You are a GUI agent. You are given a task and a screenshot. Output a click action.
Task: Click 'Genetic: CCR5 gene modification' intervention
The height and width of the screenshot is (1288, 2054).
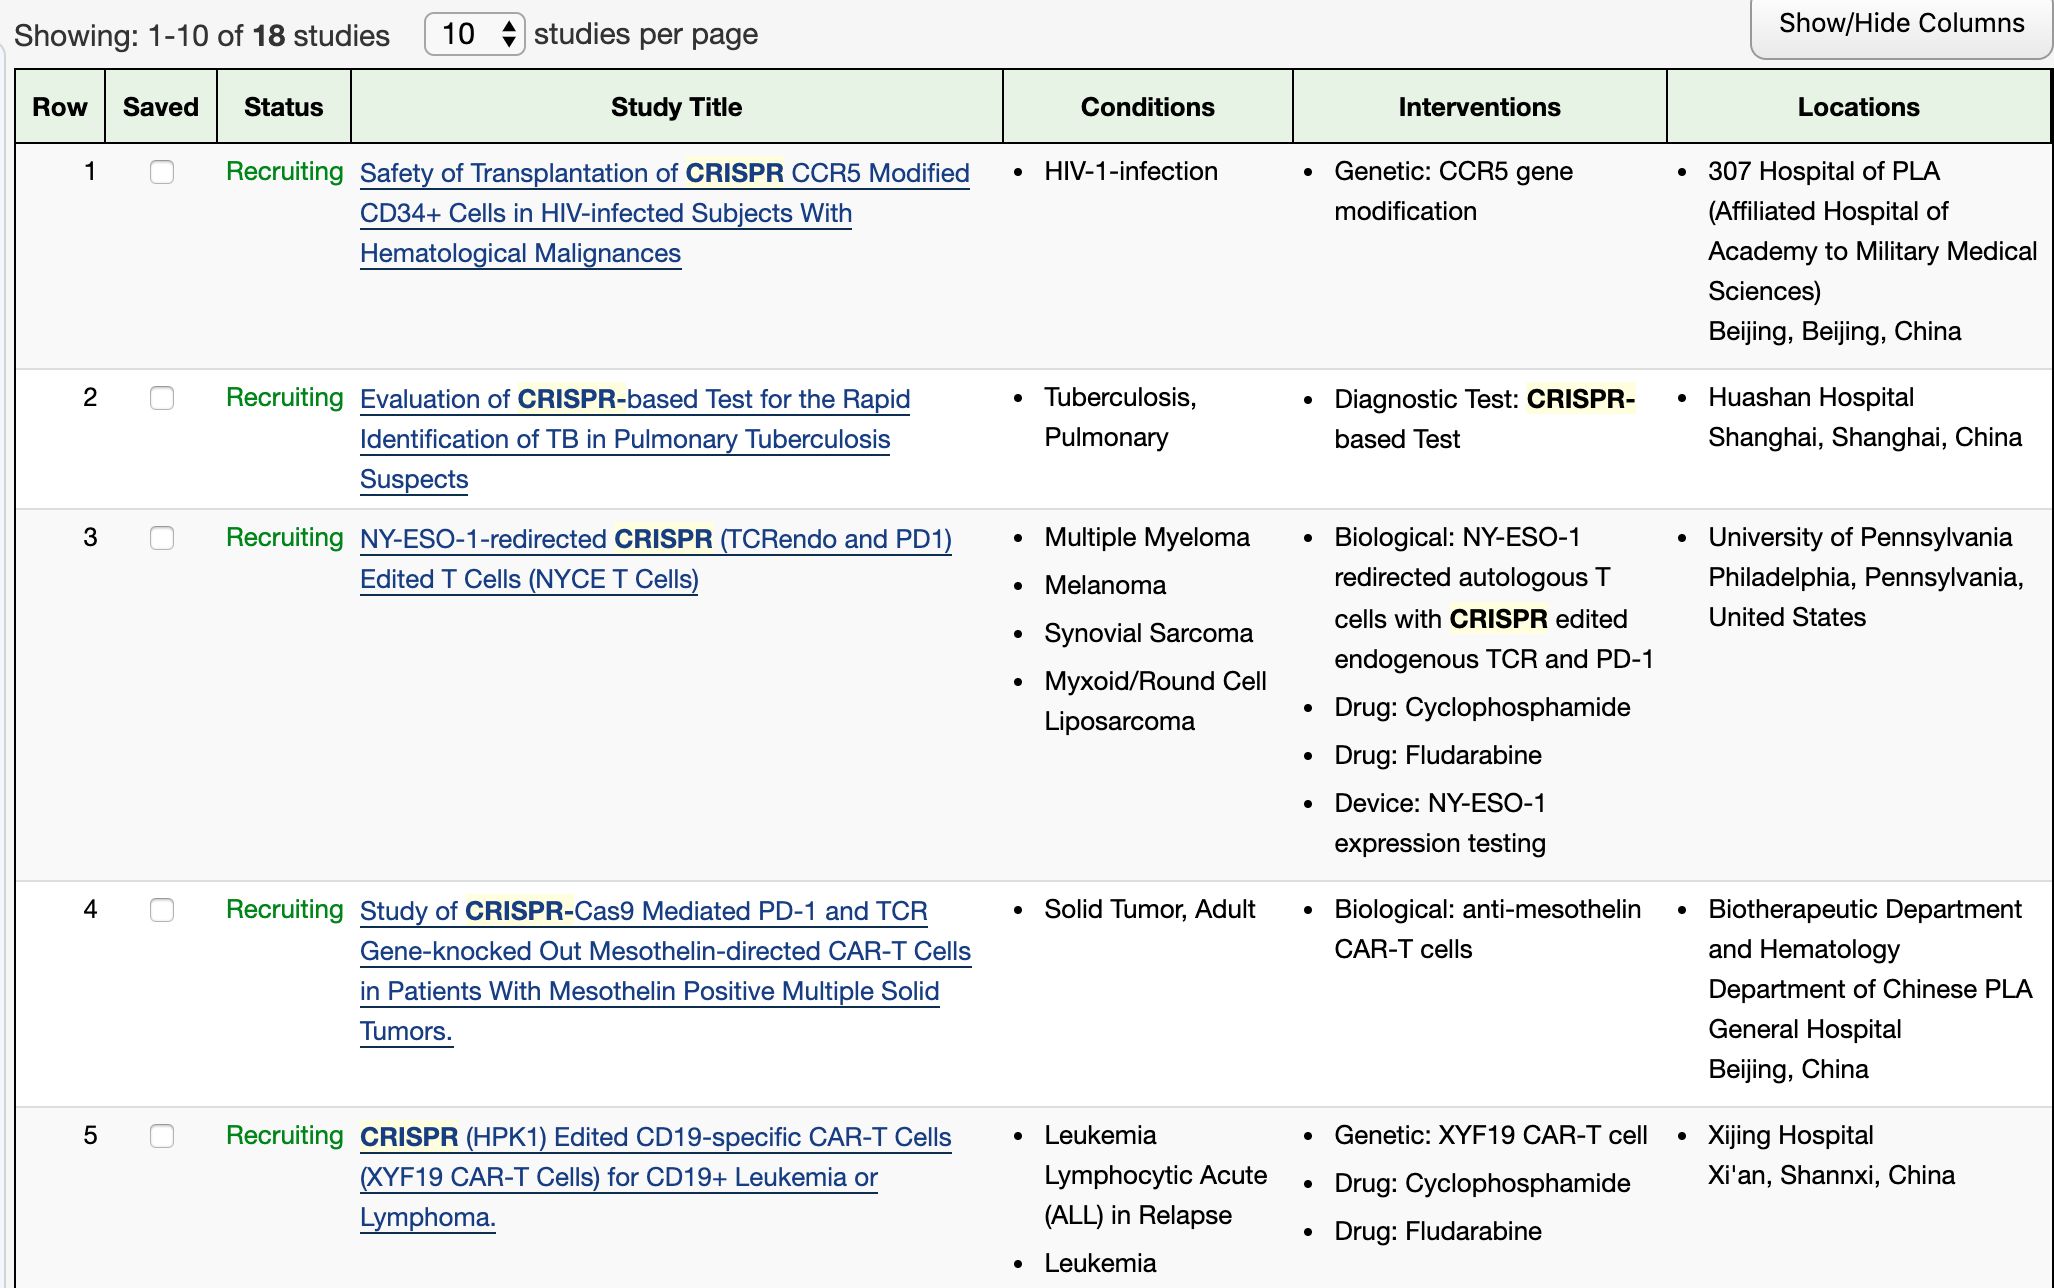(x=1453, y=191)
